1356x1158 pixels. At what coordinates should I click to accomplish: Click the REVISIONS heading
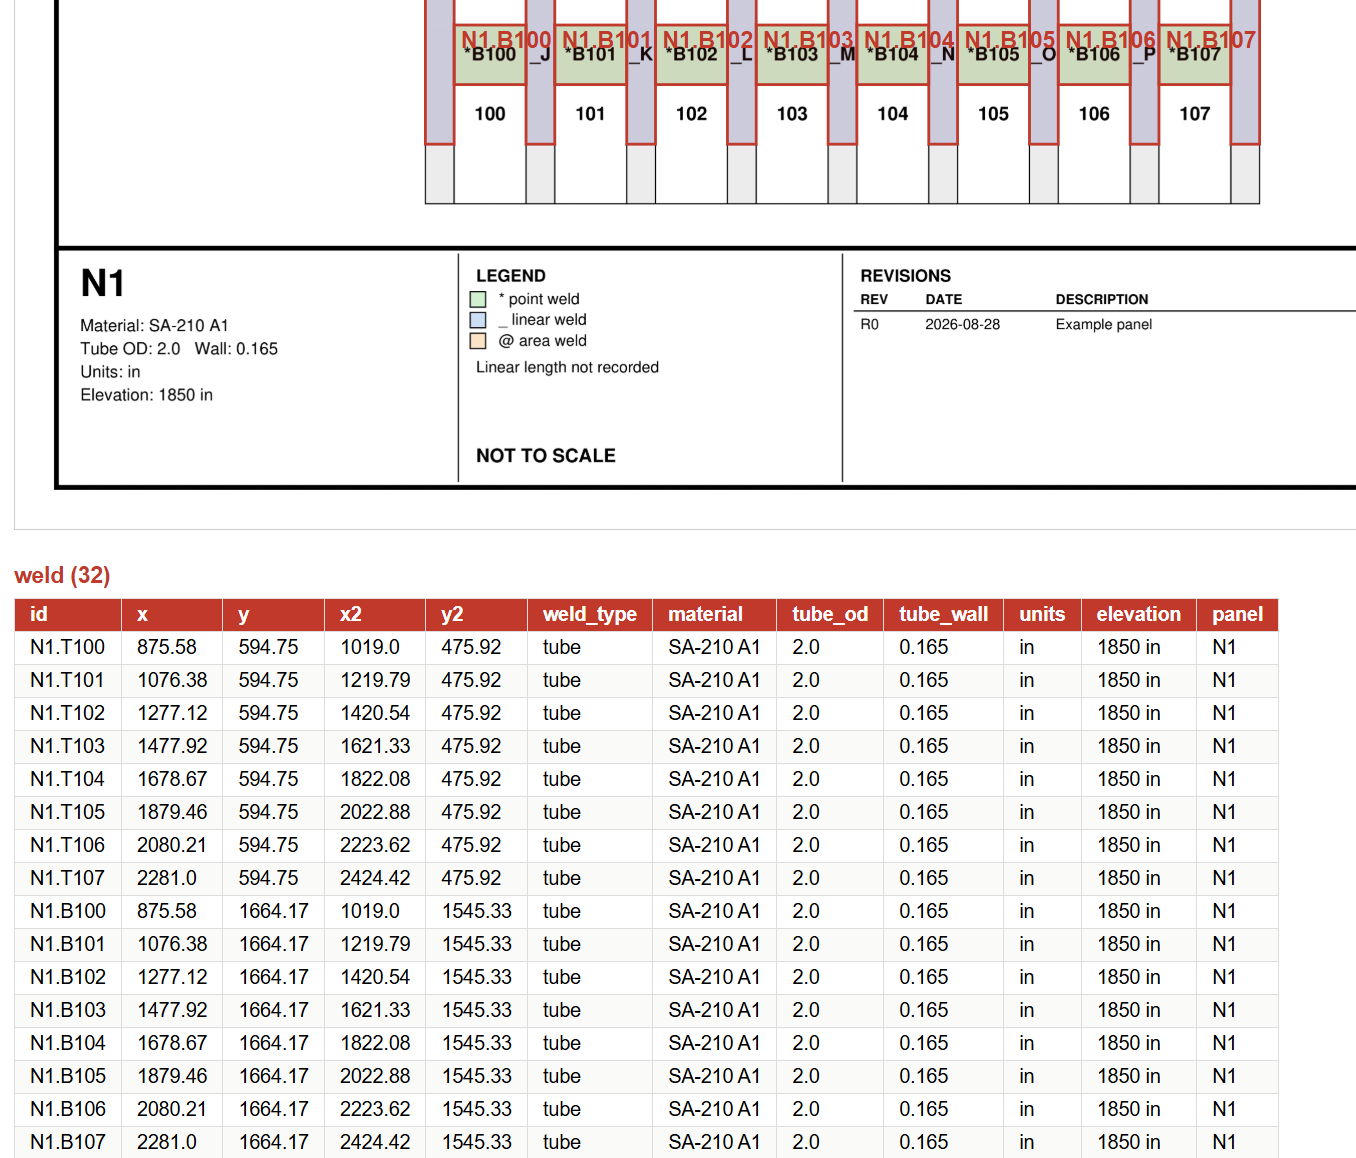click(x=906, y=276)
